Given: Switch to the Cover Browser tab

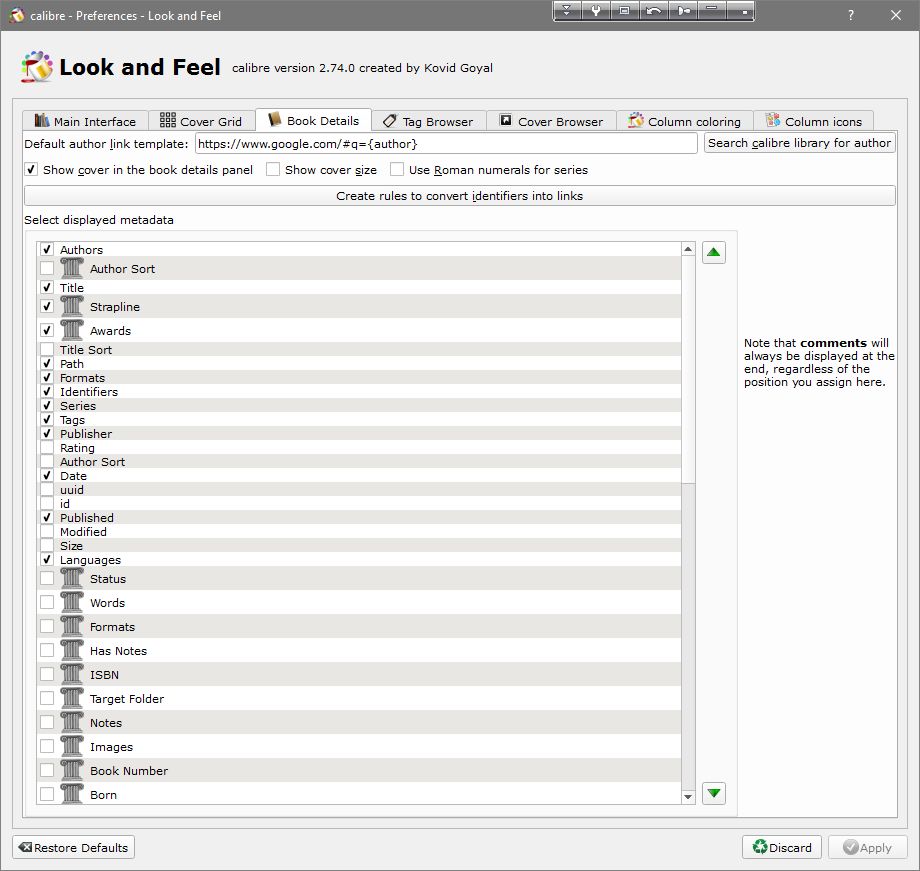Looking at the screenshot, I should [552, 121].
